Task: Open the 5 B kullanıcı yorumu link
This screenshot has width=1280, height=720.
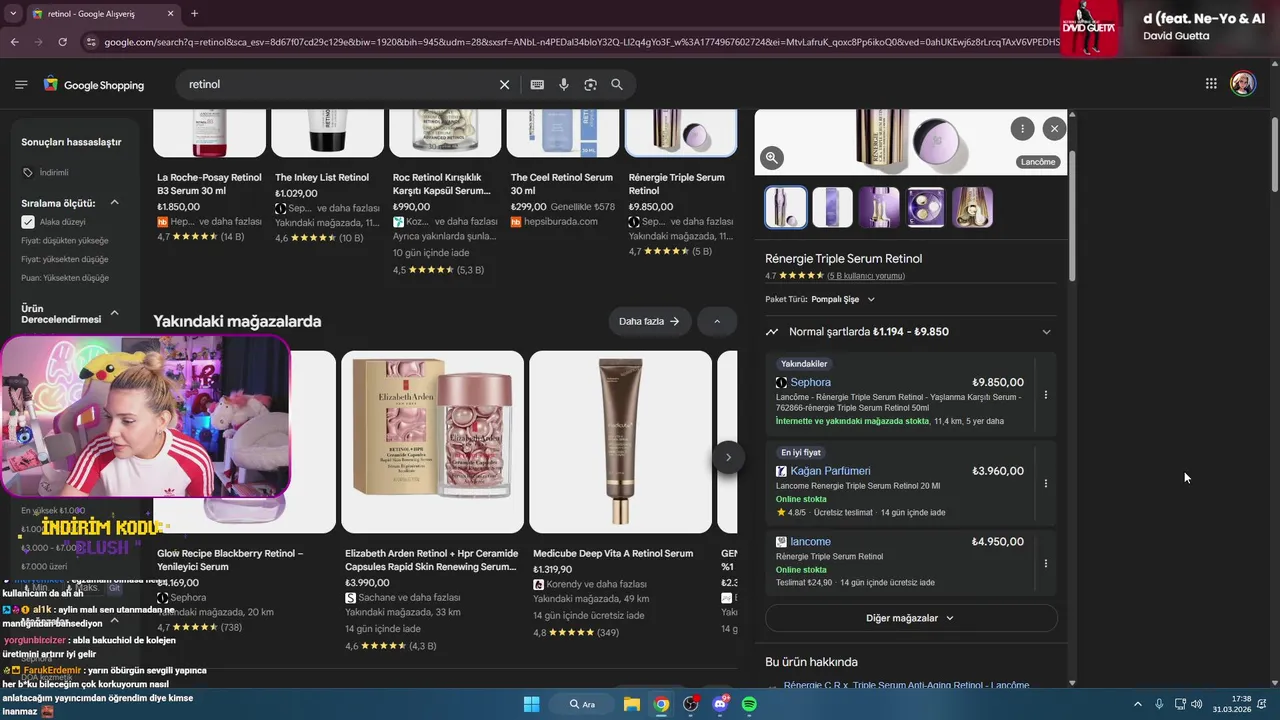Action: click(x=866, y=276)
